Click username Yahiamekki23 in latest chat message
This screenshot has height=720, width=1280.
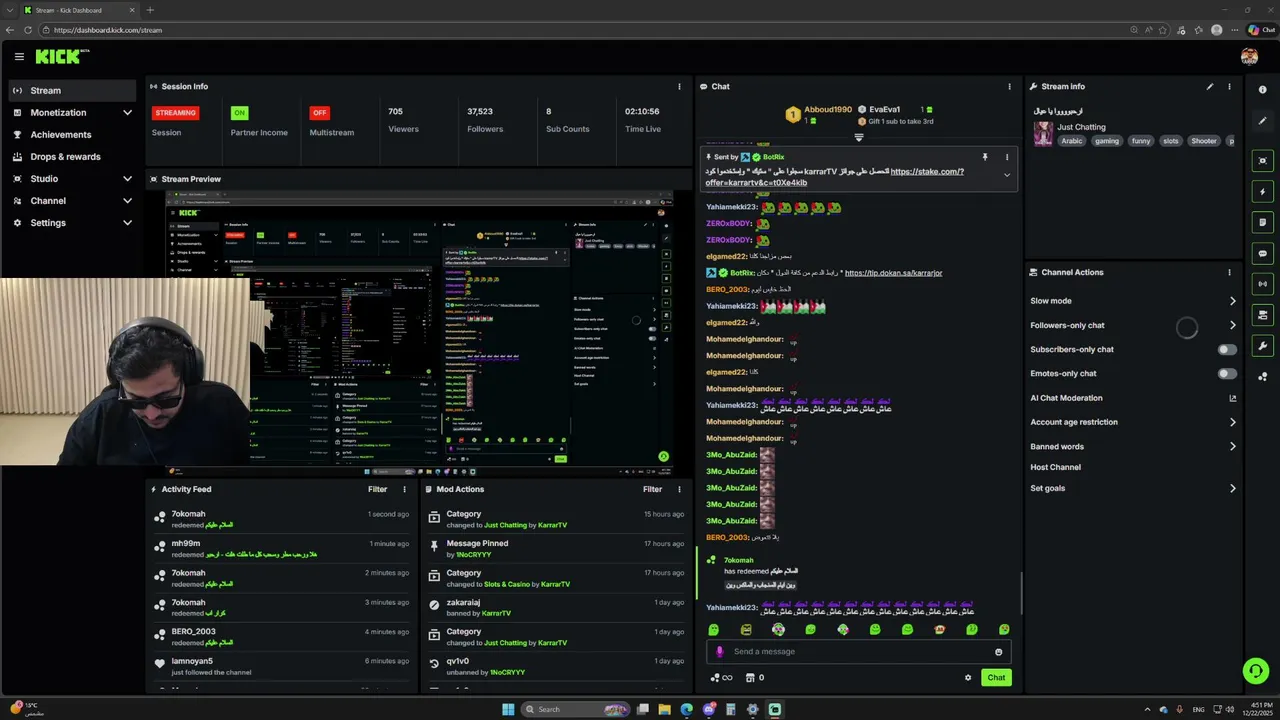tap(732, 608)
